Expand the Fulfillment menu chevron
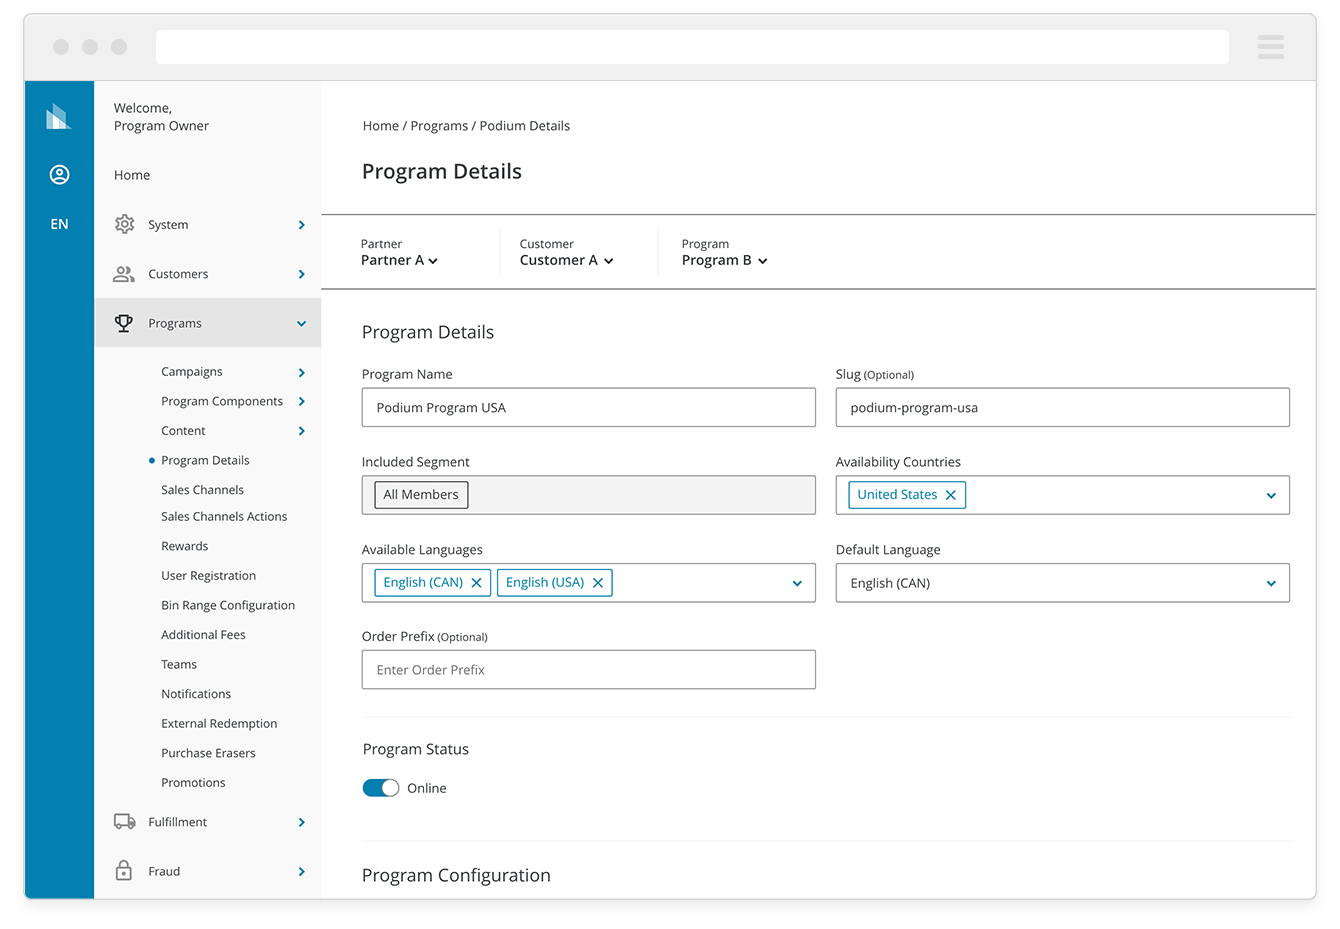The width and height of the screenshot is (1340, 929). (x=301, y=822)
